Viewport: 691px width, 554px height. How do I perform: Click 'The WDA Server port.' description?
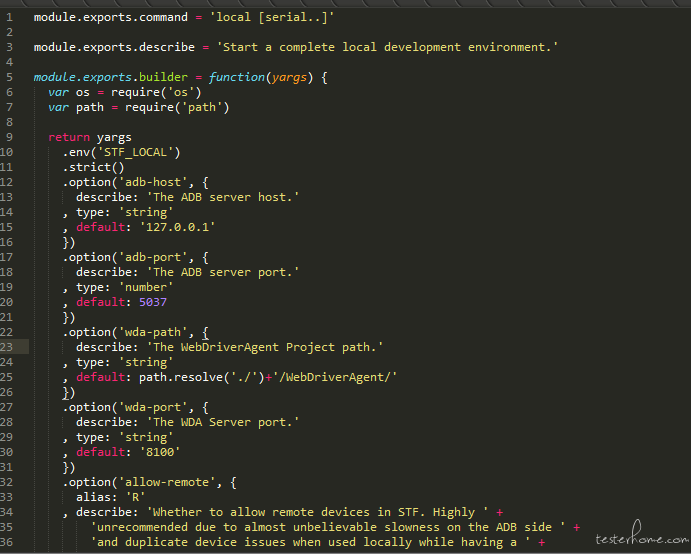pos(223,422)
